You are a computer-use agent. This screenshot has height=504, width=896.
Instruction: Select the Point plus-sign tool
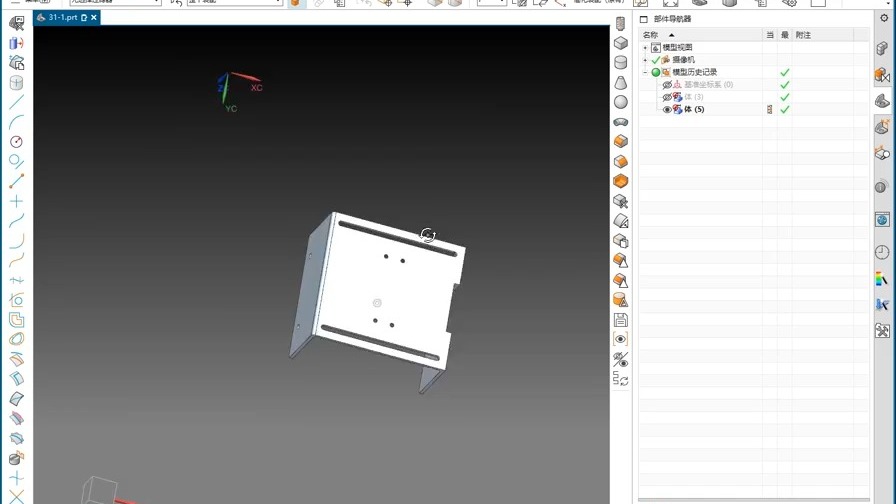pos(16,201)
